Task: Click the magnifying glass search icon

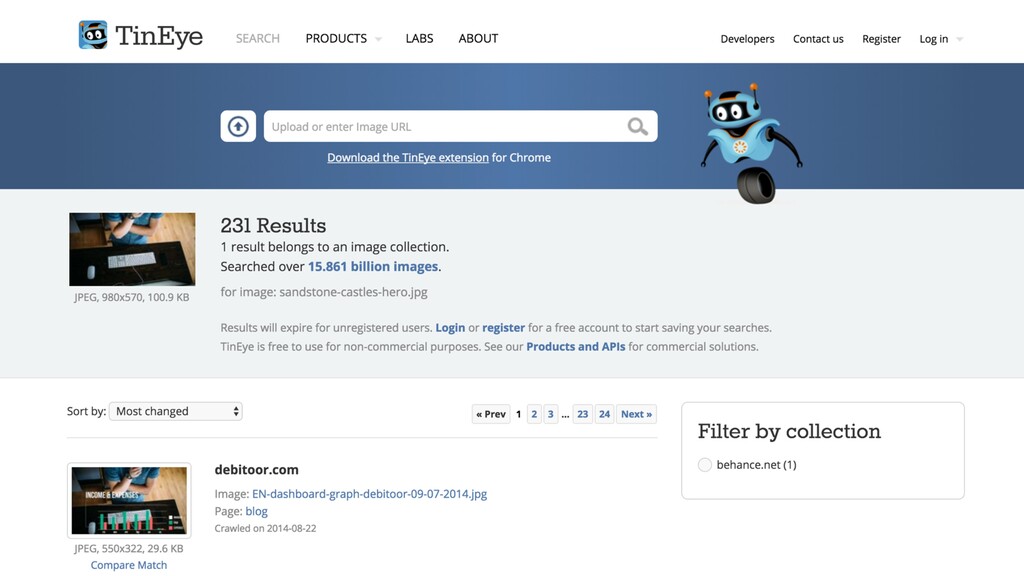Action: [637, 126]
